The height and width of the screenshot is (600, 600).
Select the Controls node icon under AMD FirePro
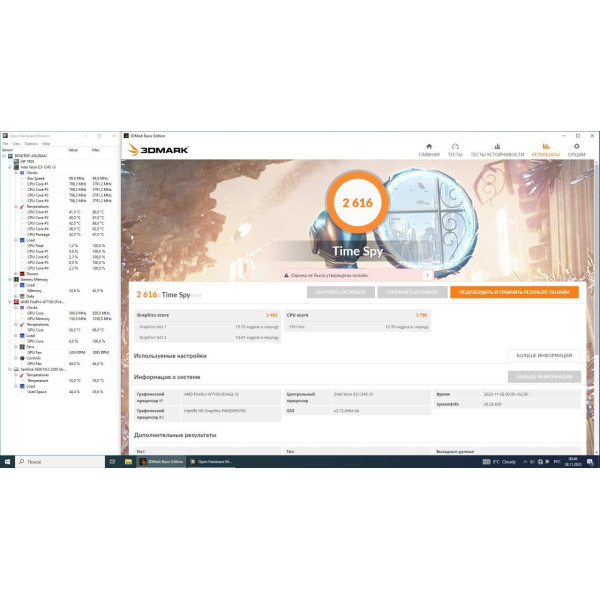(22, 358)
